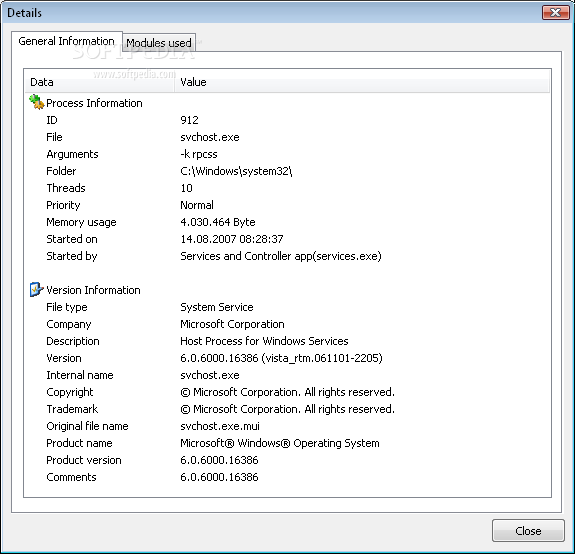
Task: Select the Arguments row label
Action: [x=72, y=154]
